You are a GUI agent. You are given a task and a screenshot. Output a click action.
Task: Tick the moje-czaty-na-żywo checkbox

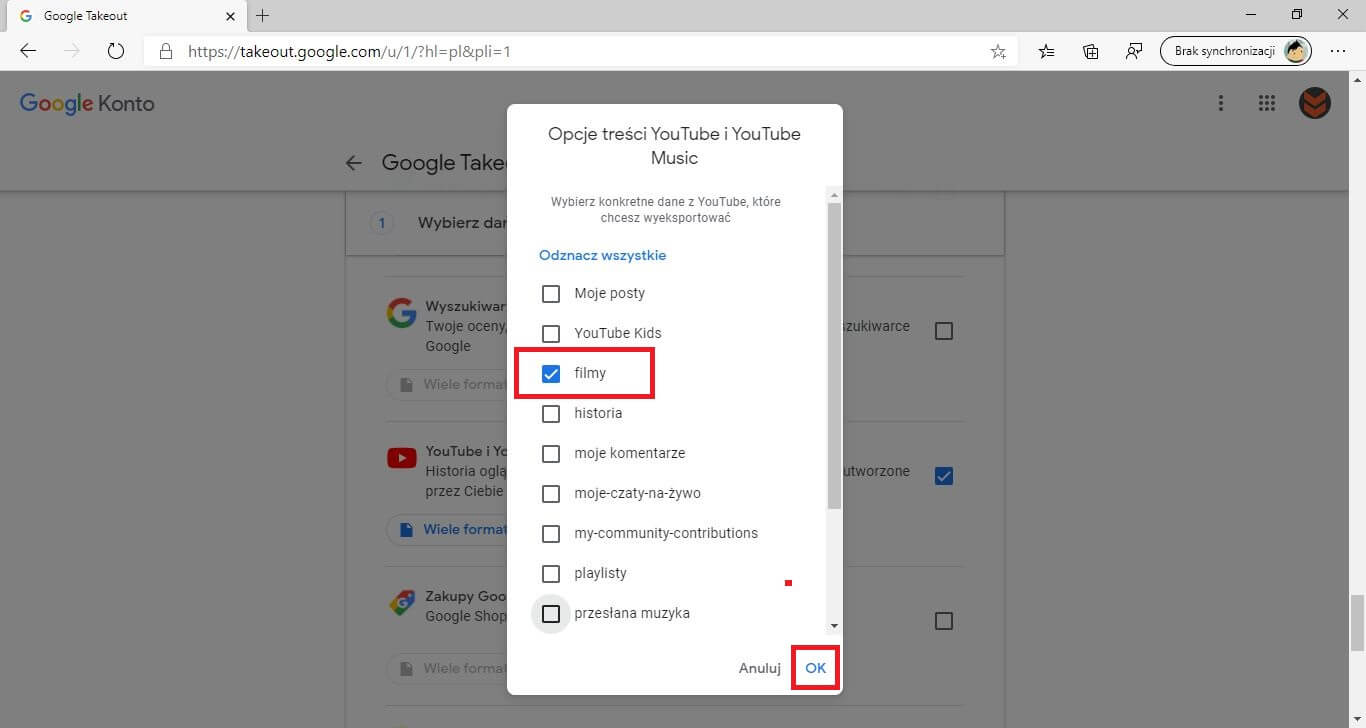tap(551, 494)
